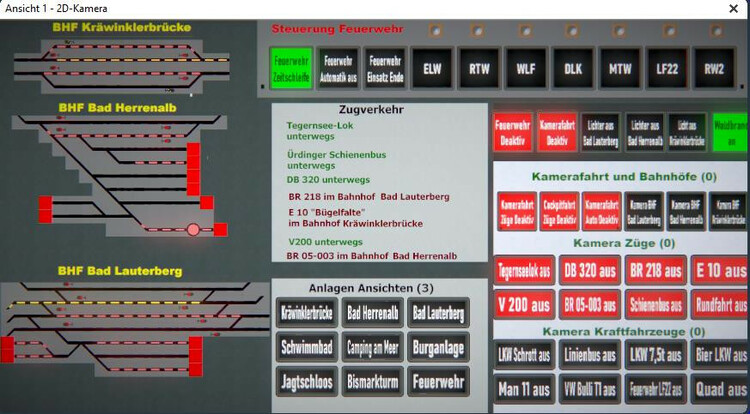The width and height of the screenshot is (750, 414).
Task: Switch off lights via Lichter aus Bad Lauterberg
Action: pyautogui.click(x=601, y=132)
